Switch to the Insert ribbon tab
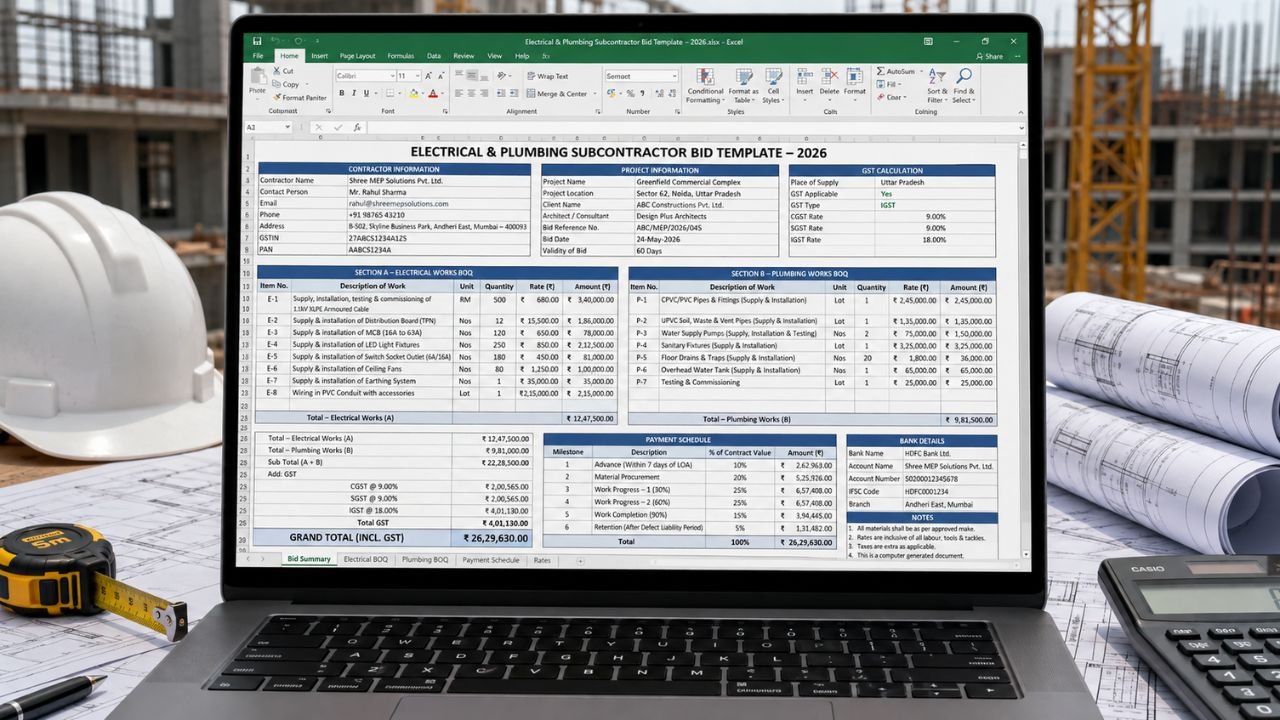The height and width of the screenshot is (720, 1280). (x=319, y=56)
